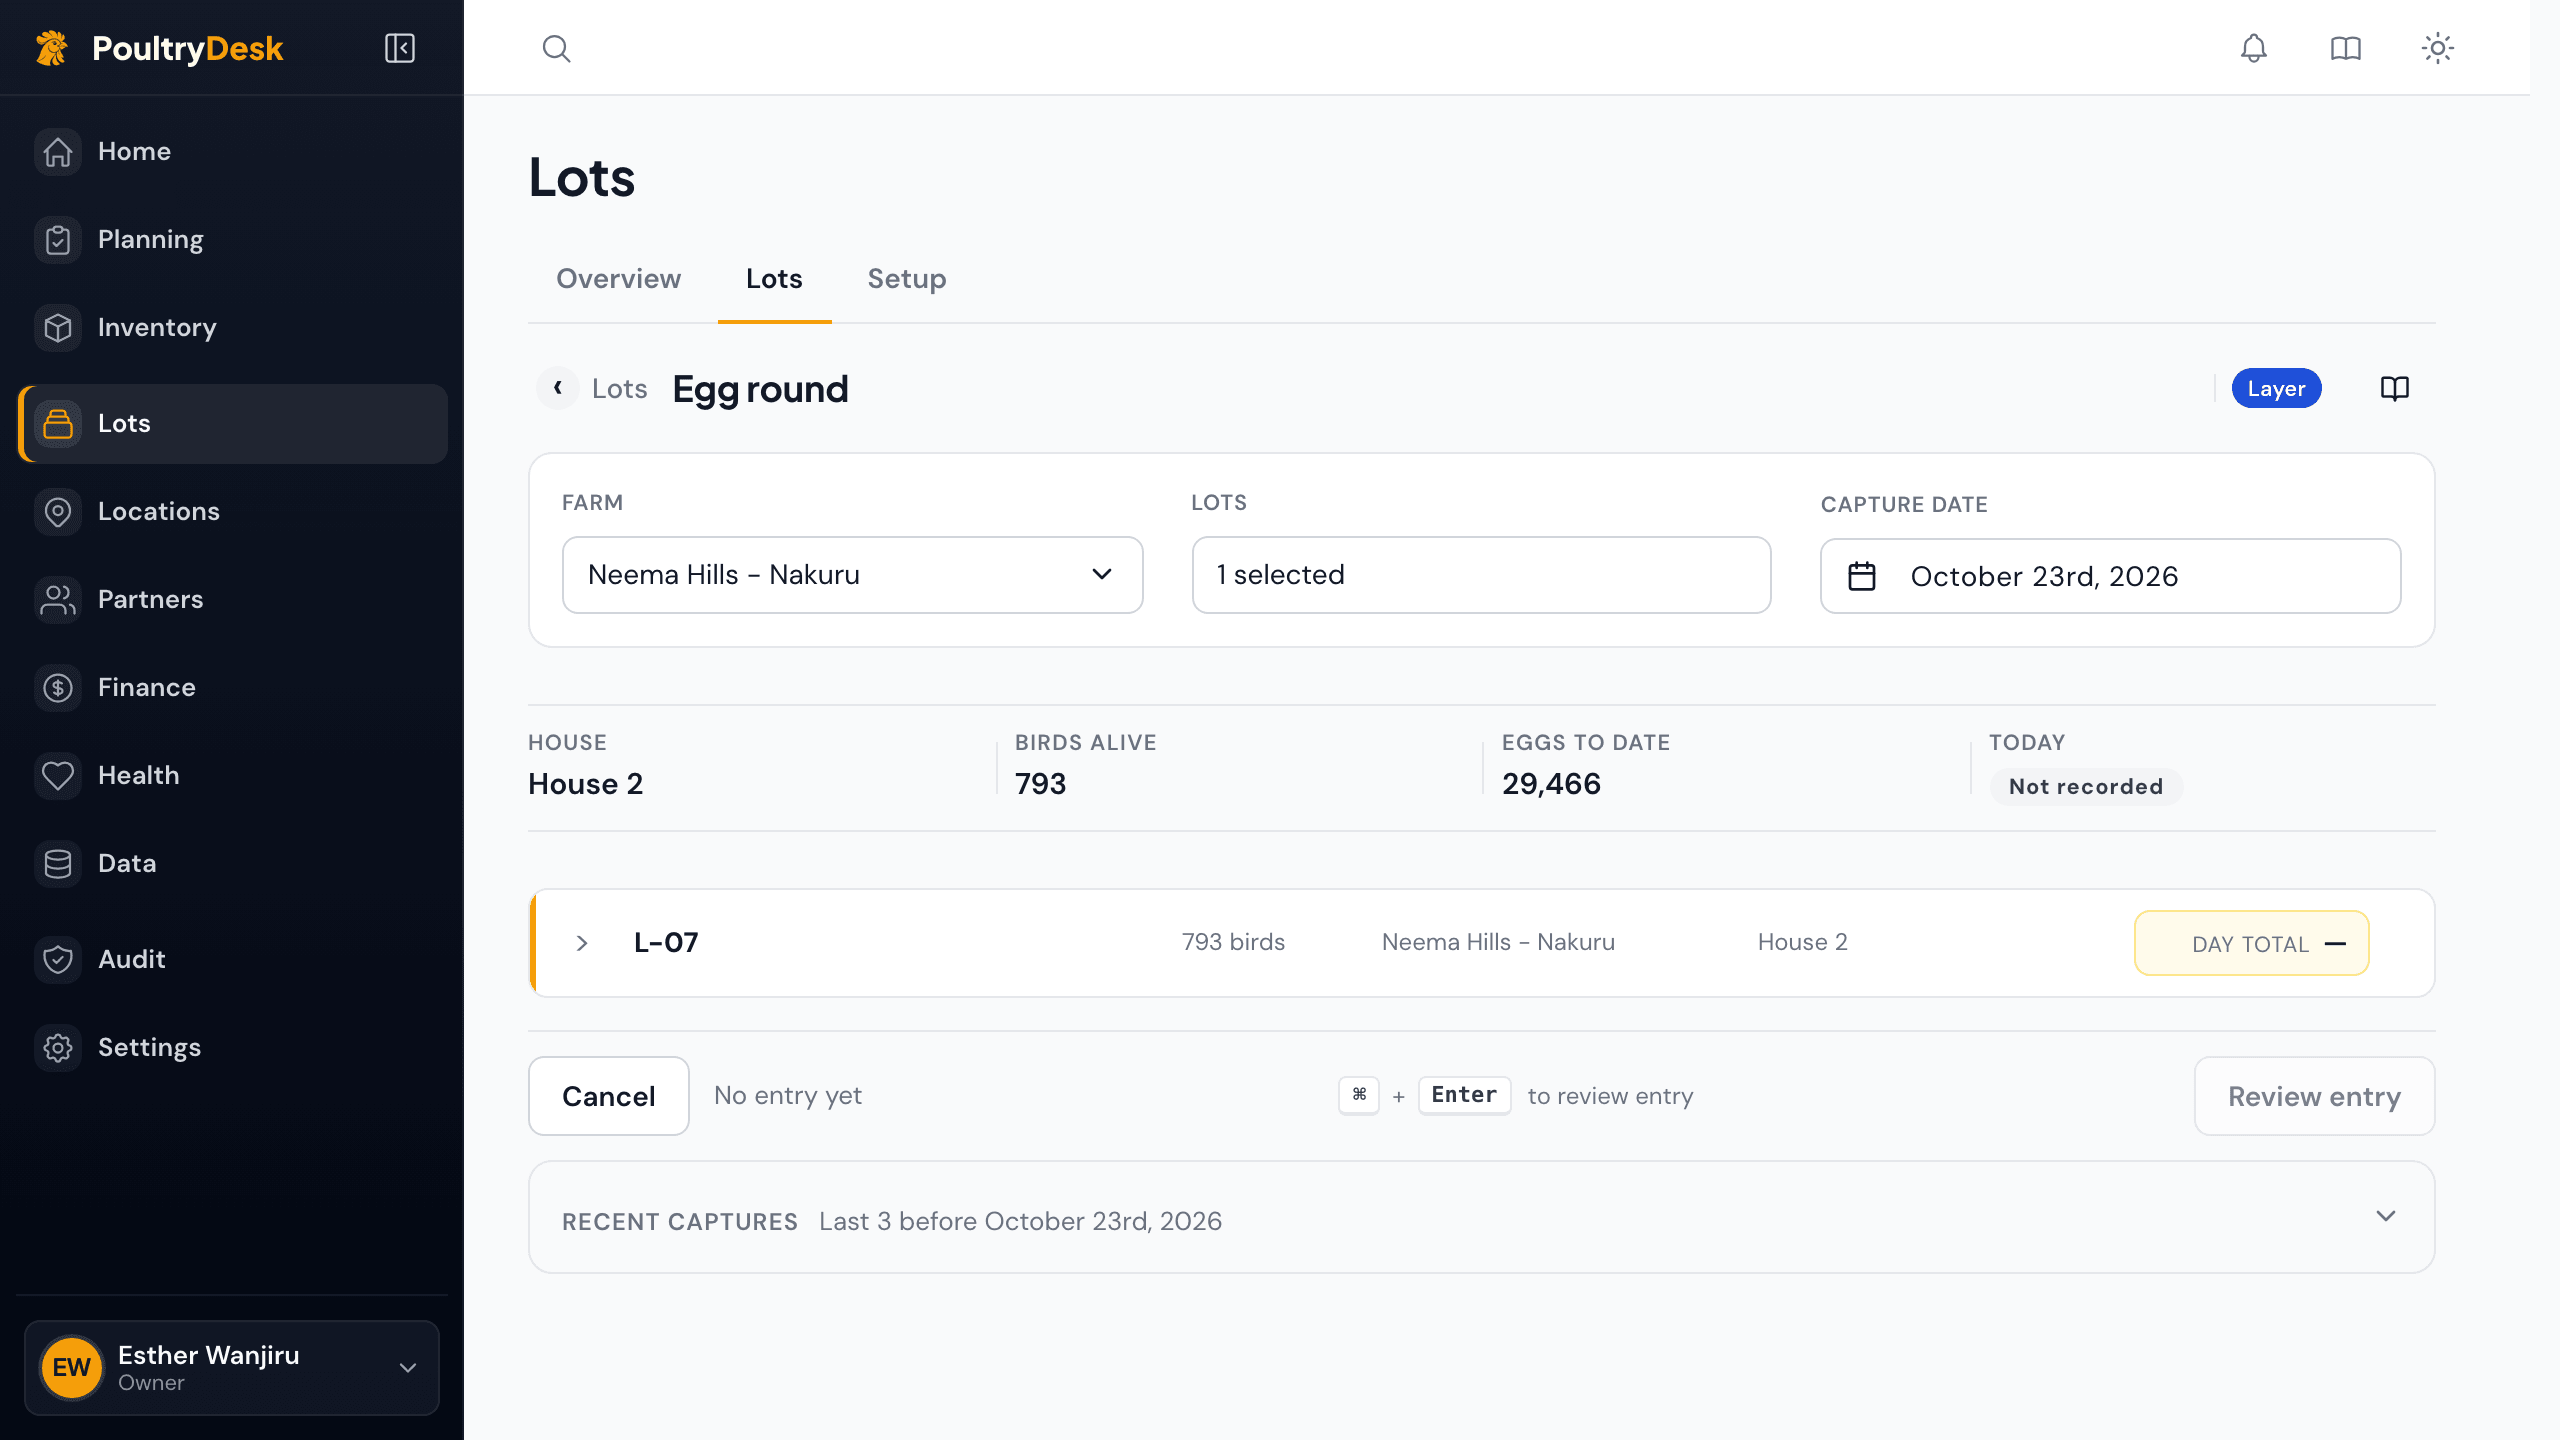Click the Lots basket icon in sidebar
Image resolution: width=2560 pixels, height=1440 pixels.
58,424
